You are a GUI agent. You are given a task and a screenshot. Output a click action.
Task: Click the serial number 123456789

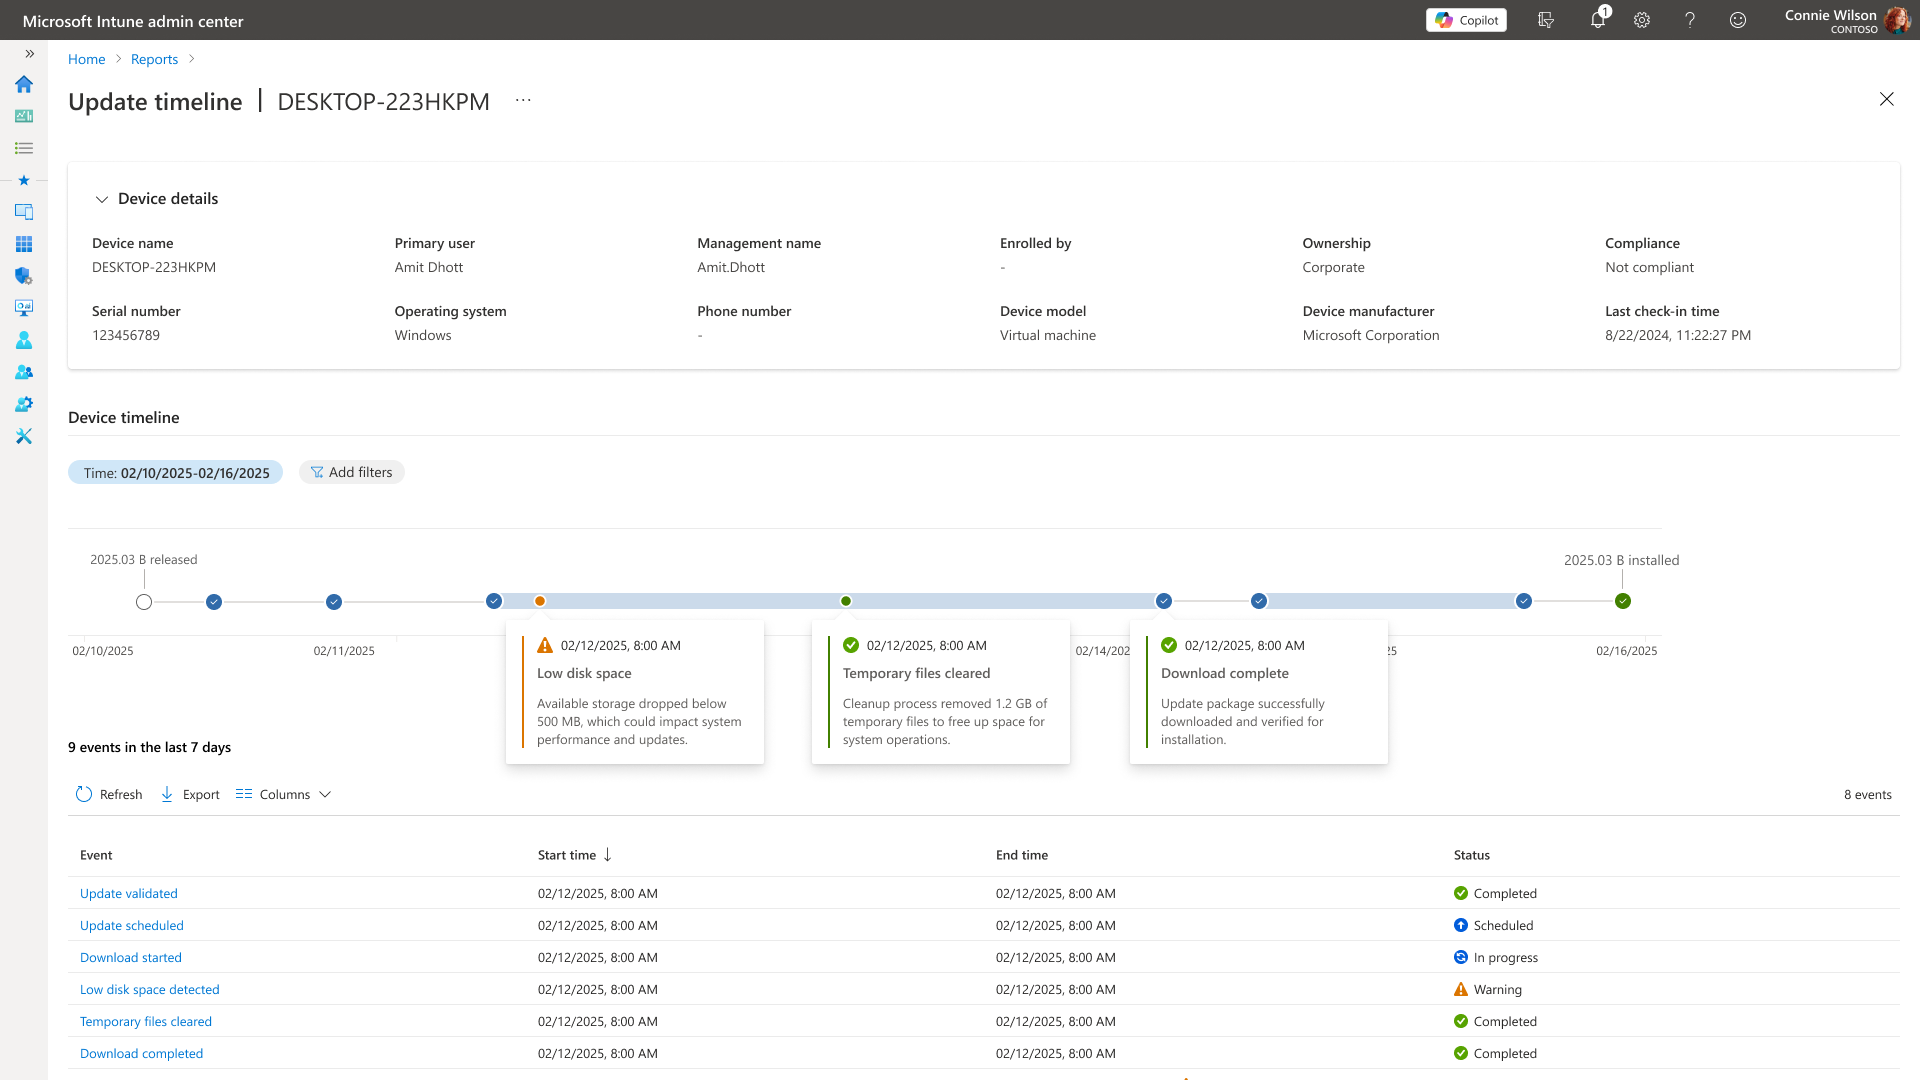(126, 335)
